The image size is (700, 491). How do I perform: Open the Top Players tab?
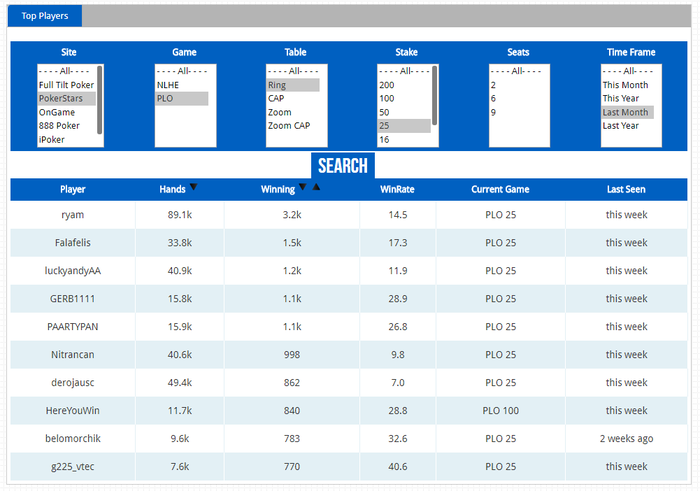[x=45, y=16]
